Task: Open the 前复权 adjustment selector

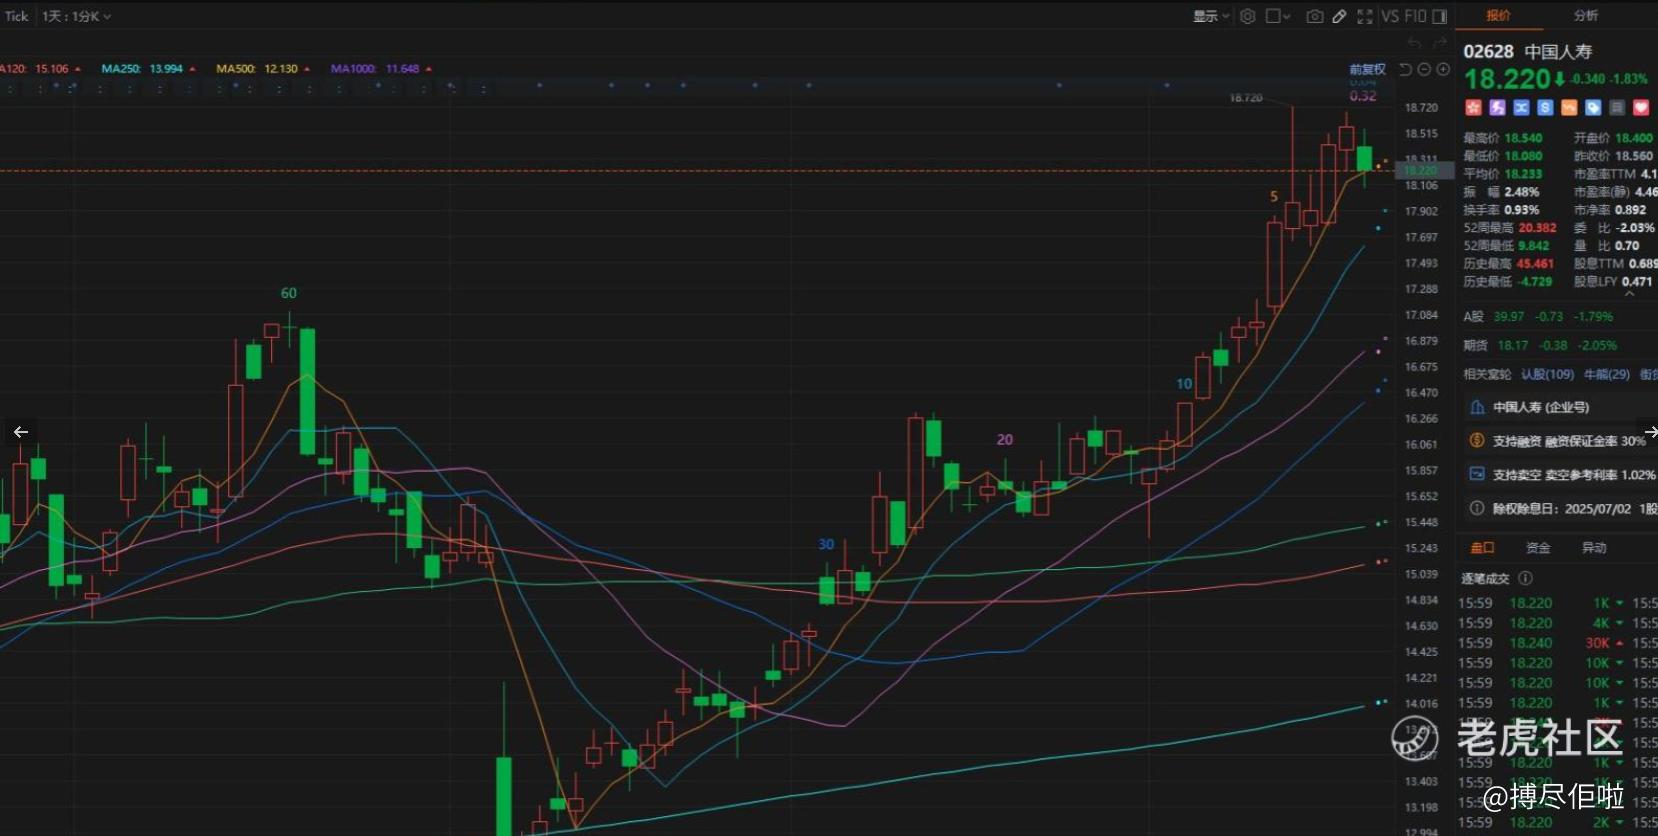Action: [x=1367, y=69]
